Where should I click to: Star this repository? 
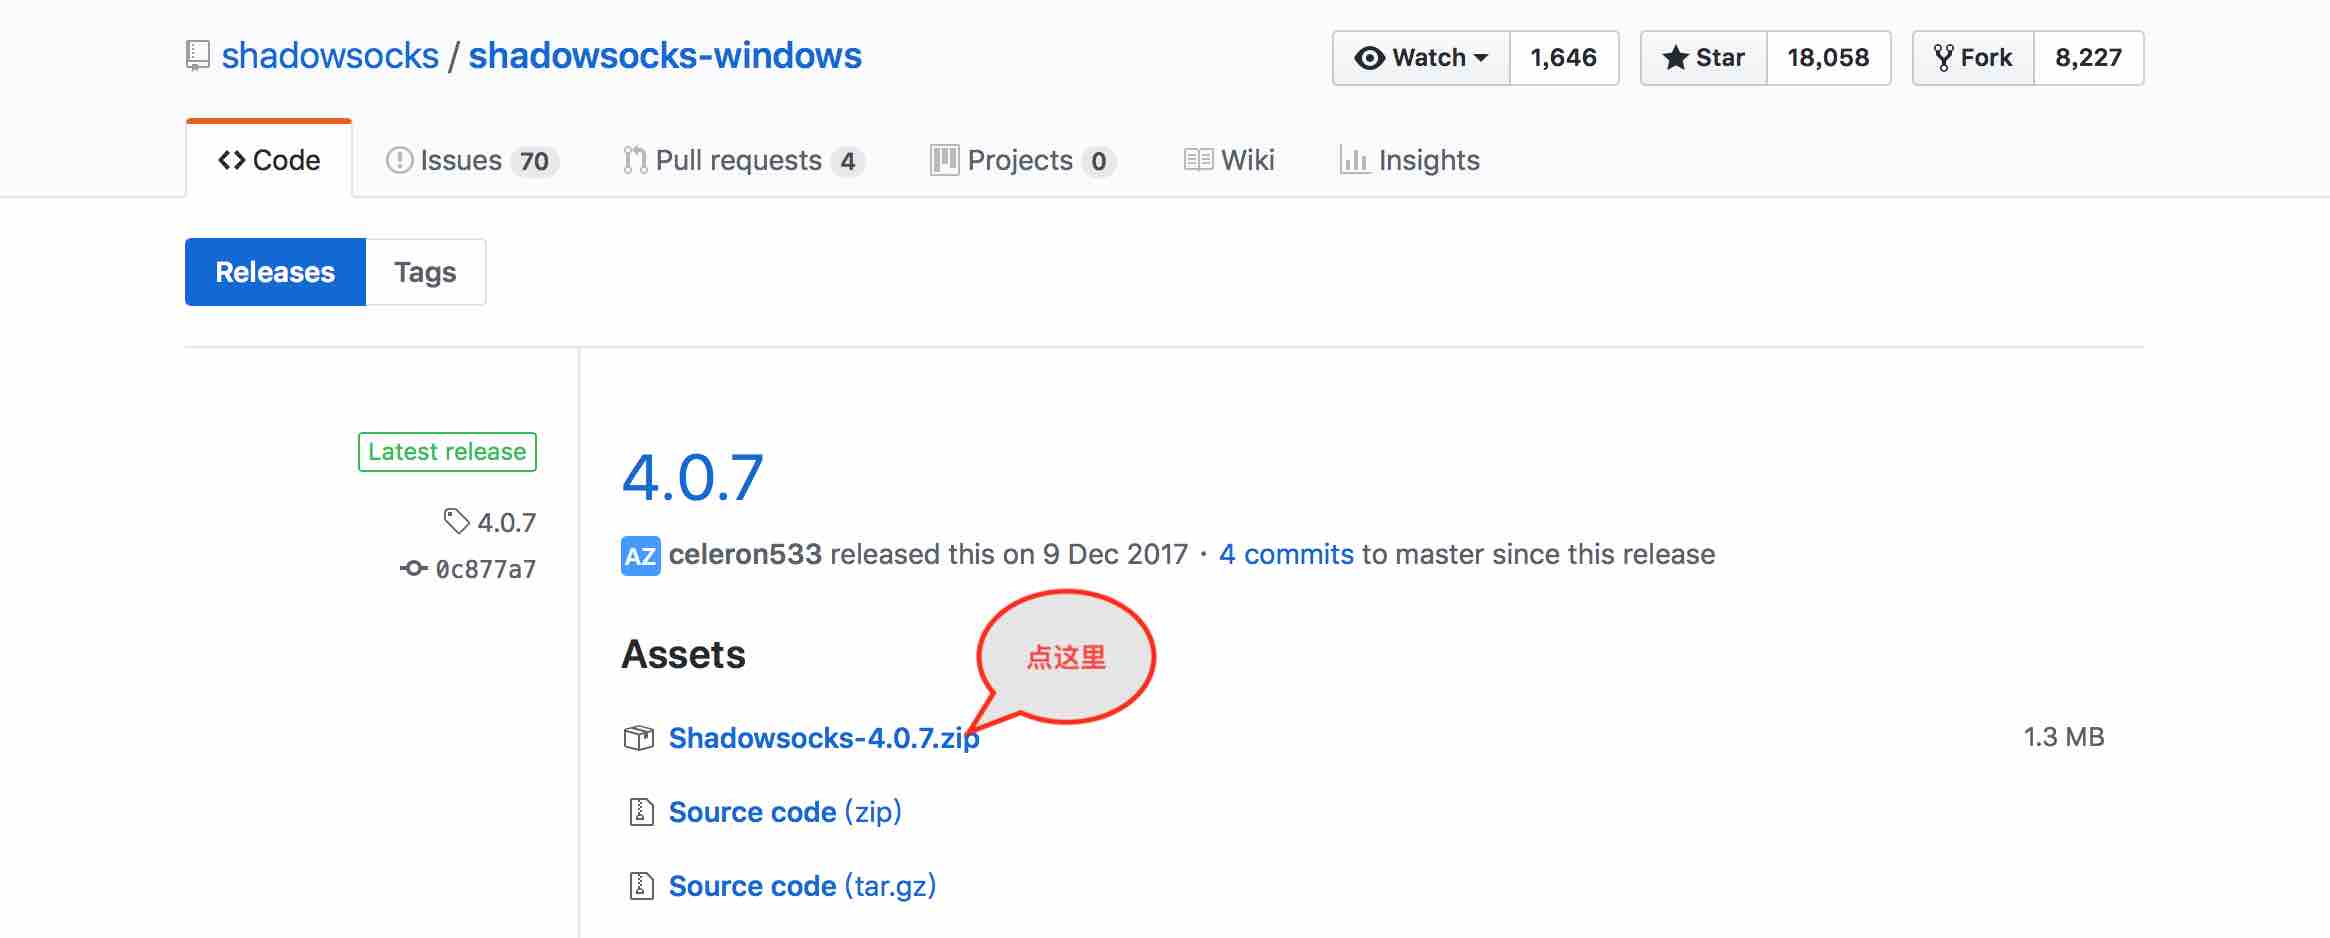point(1704,58)
